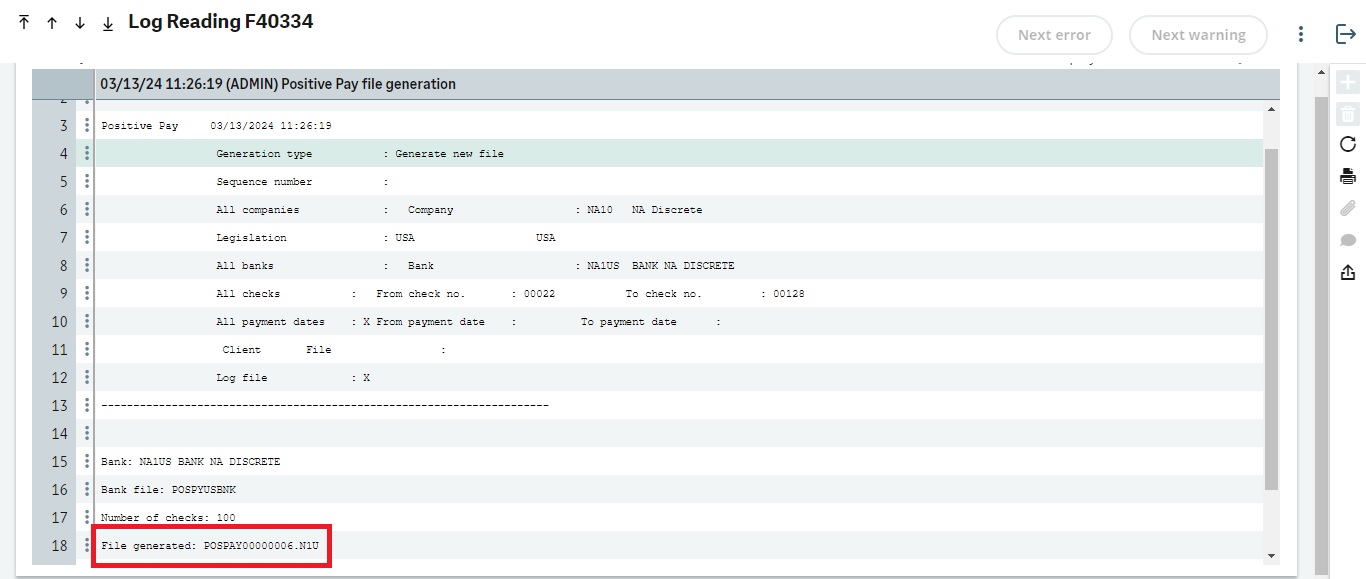Image resolution: width=1366 pixels, height=579 pixels.
Task: Log out using the exit icon
Action: coord(1346,33)
